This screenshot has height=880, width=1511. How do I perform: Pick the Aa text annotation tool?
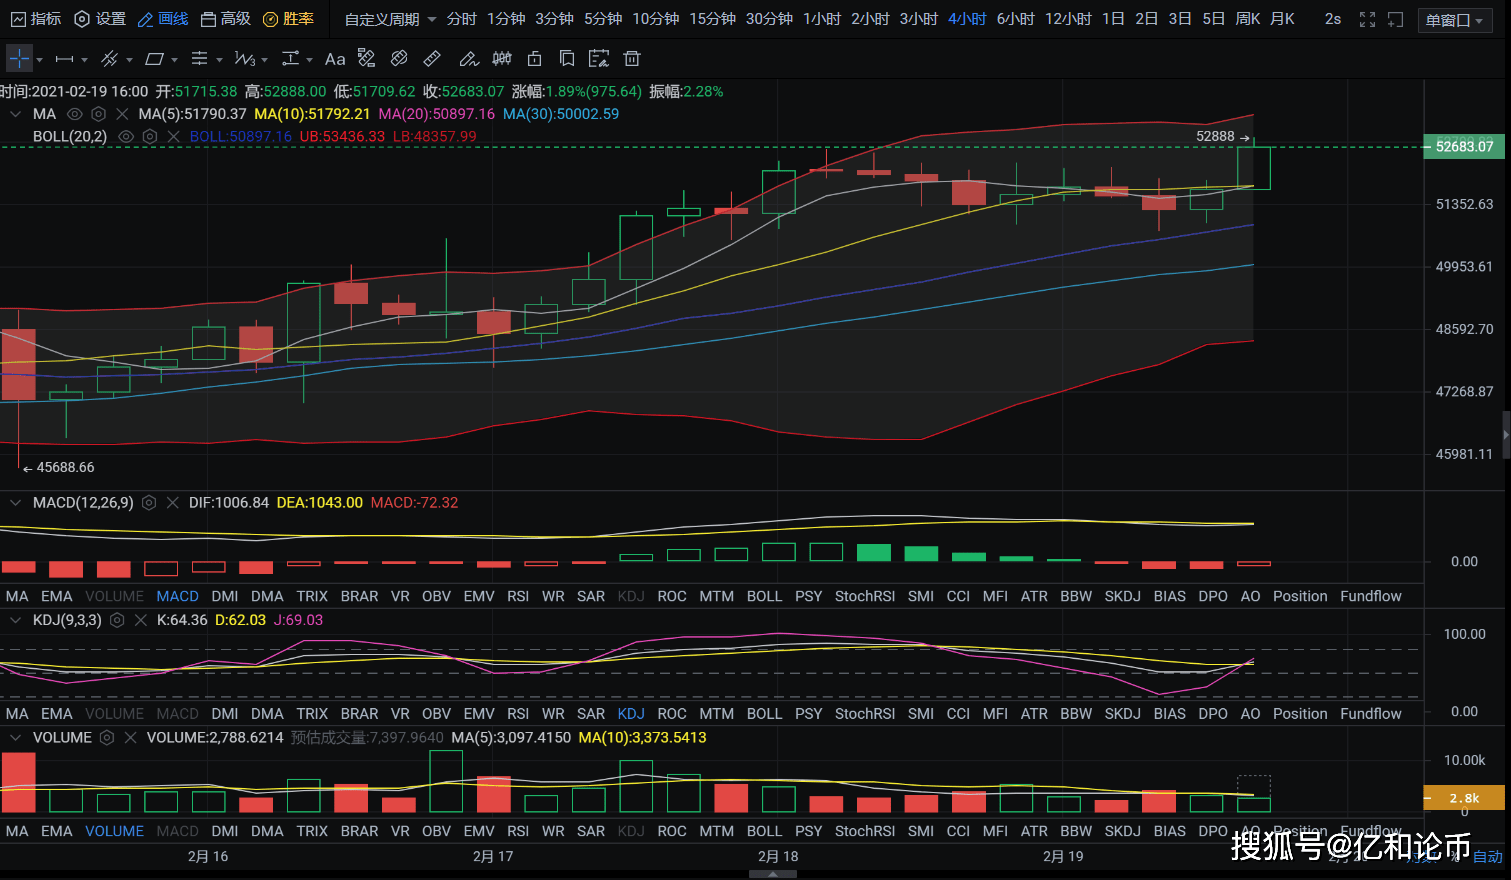(x=335, y=59)
